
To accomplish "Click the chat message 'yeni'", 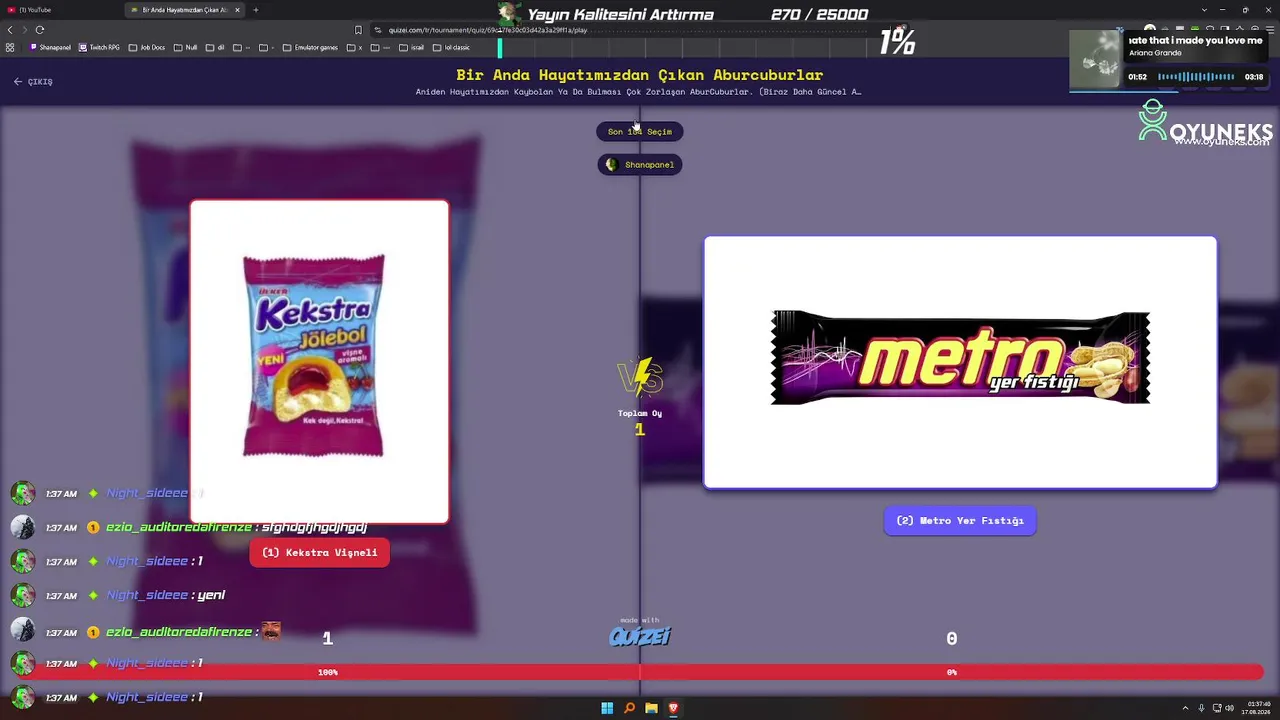I will pos(211,595).
